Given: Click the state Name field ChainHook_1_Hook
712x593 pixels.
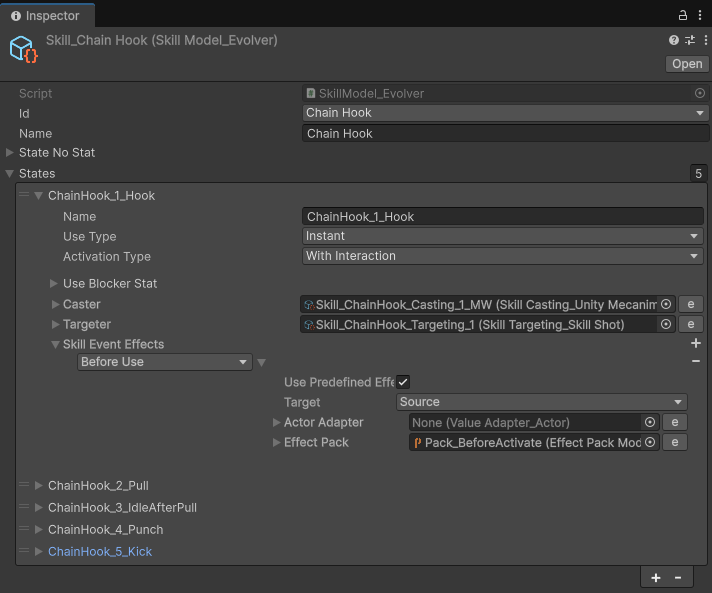Looking at the screenshot, I should point(503,217).
